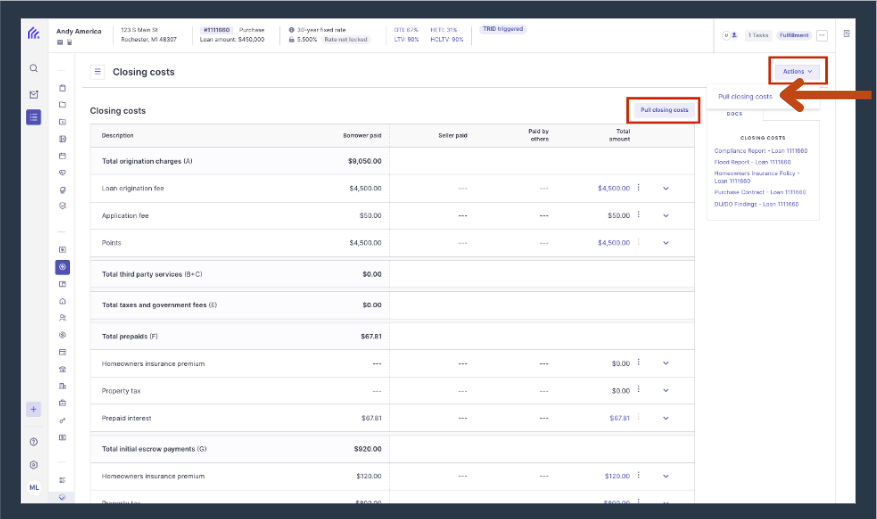Expand prepaids Homeowners insurance premium $0.00 row
The height and width of the screenshot is (519, 877).
coord(666,363)
